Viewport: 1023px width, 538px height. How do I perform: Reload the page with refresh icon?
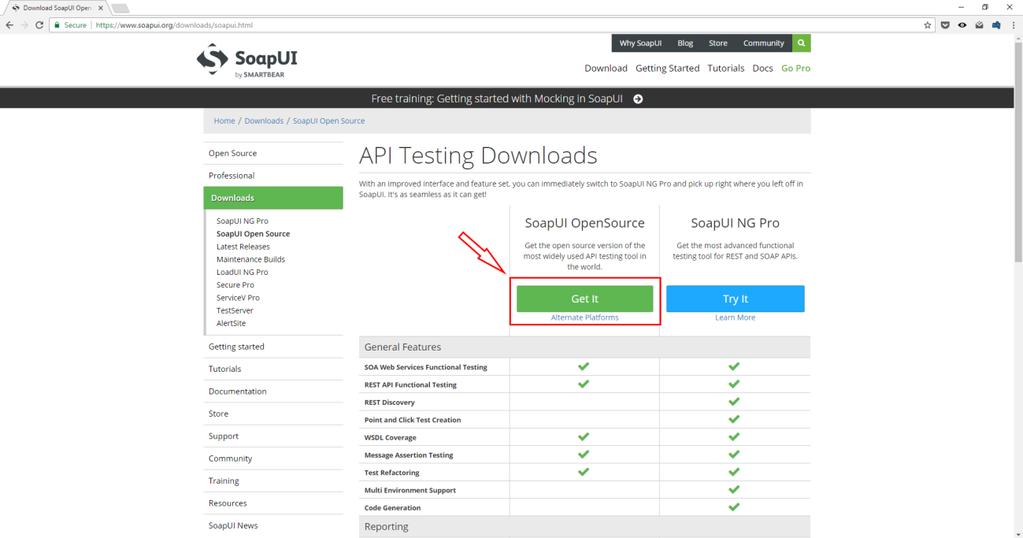click(x=39, y=25)
